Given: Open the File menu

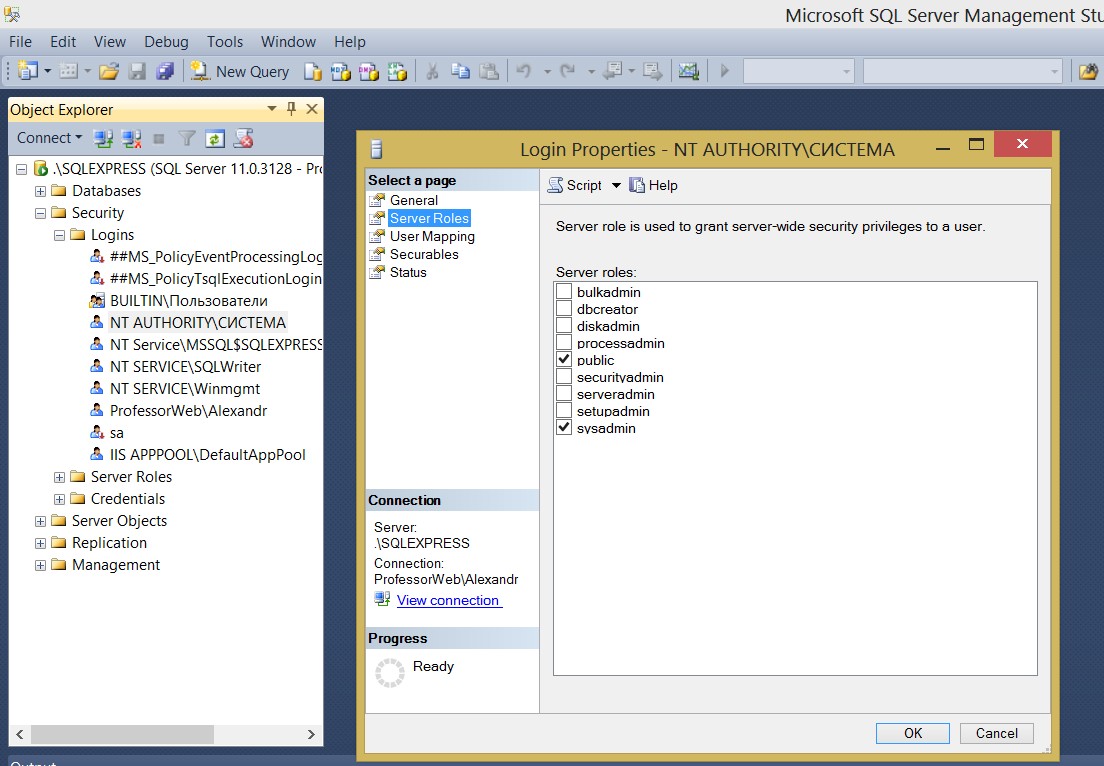Looking at the screenshot, I should [x=20, y=42].
